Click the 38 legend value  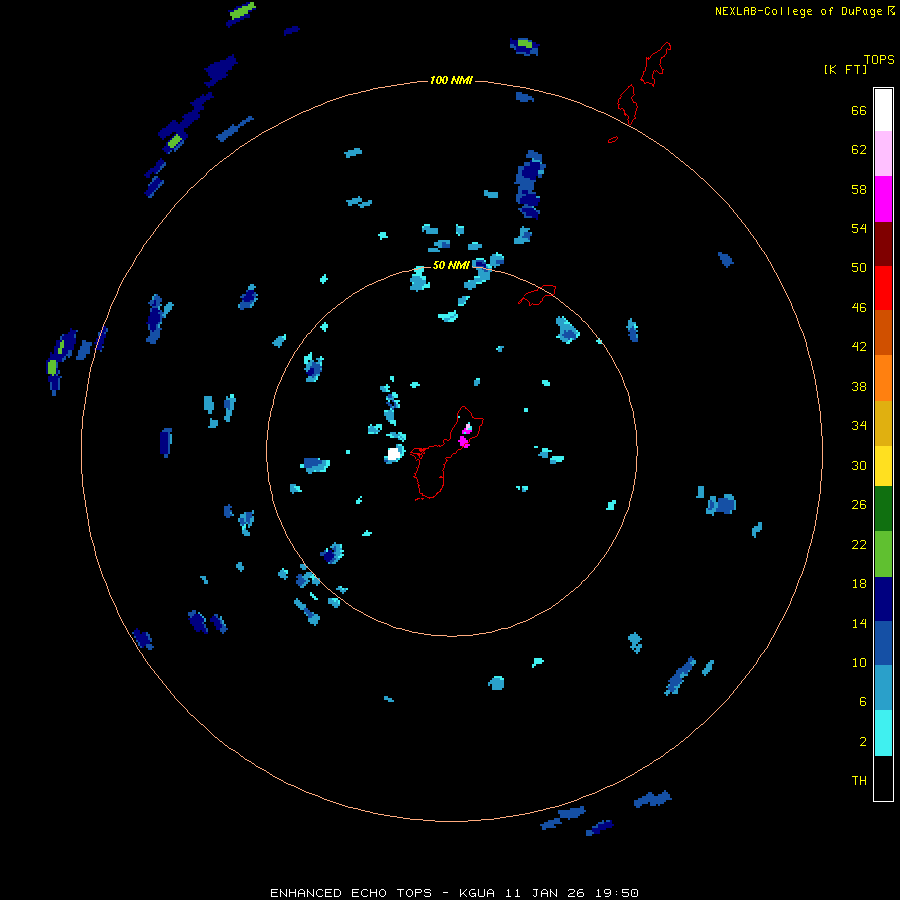[x=859, y=386]
